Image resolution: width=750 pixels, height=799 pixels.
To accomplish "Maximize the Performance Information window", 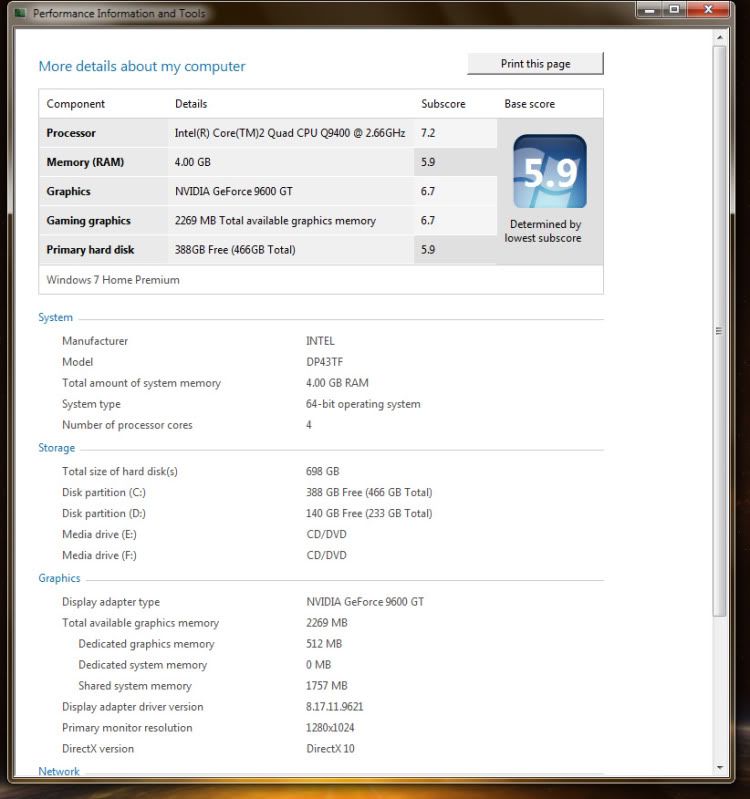I will coord(674,10).
